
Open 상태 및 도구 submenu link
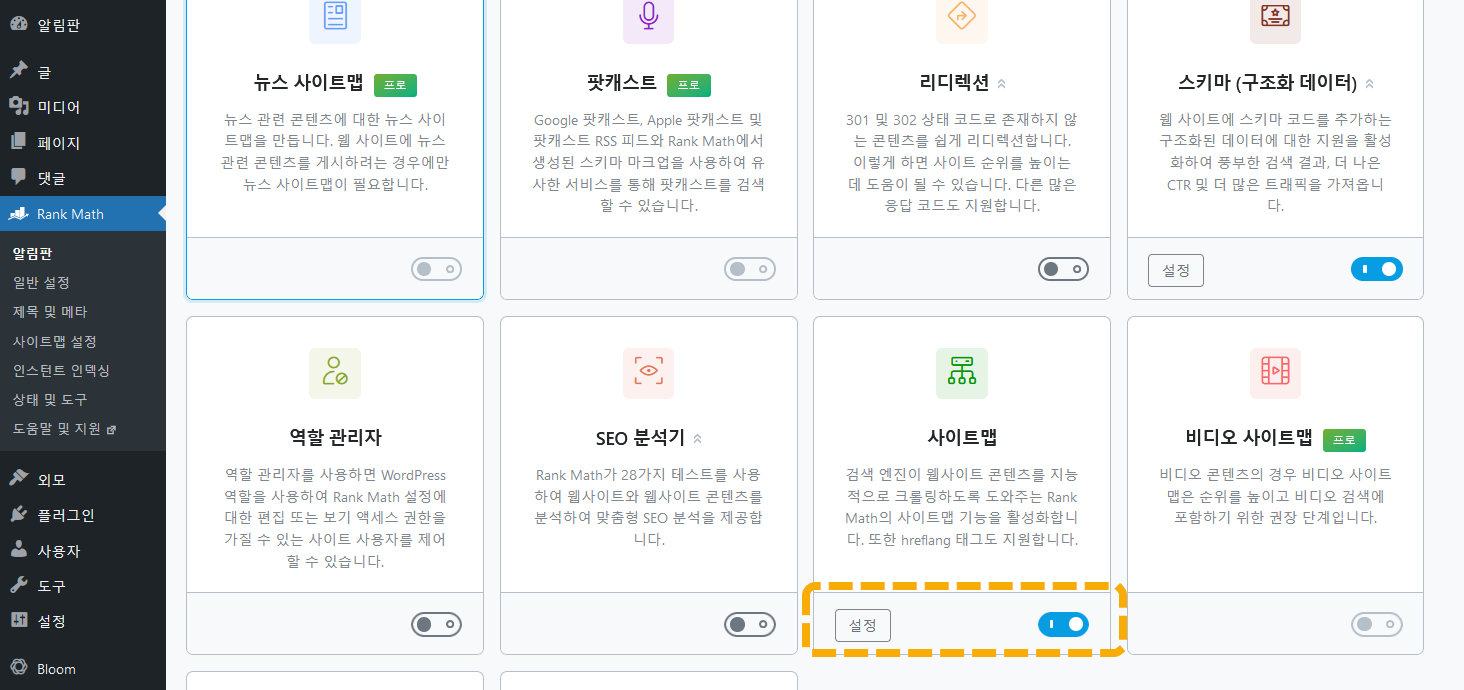50,399
